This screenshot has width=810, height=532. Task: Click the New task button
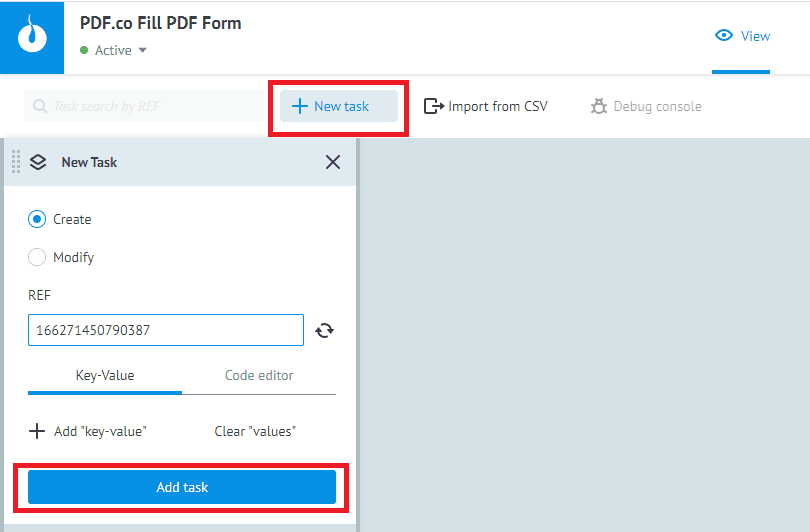tap(339, 106)
